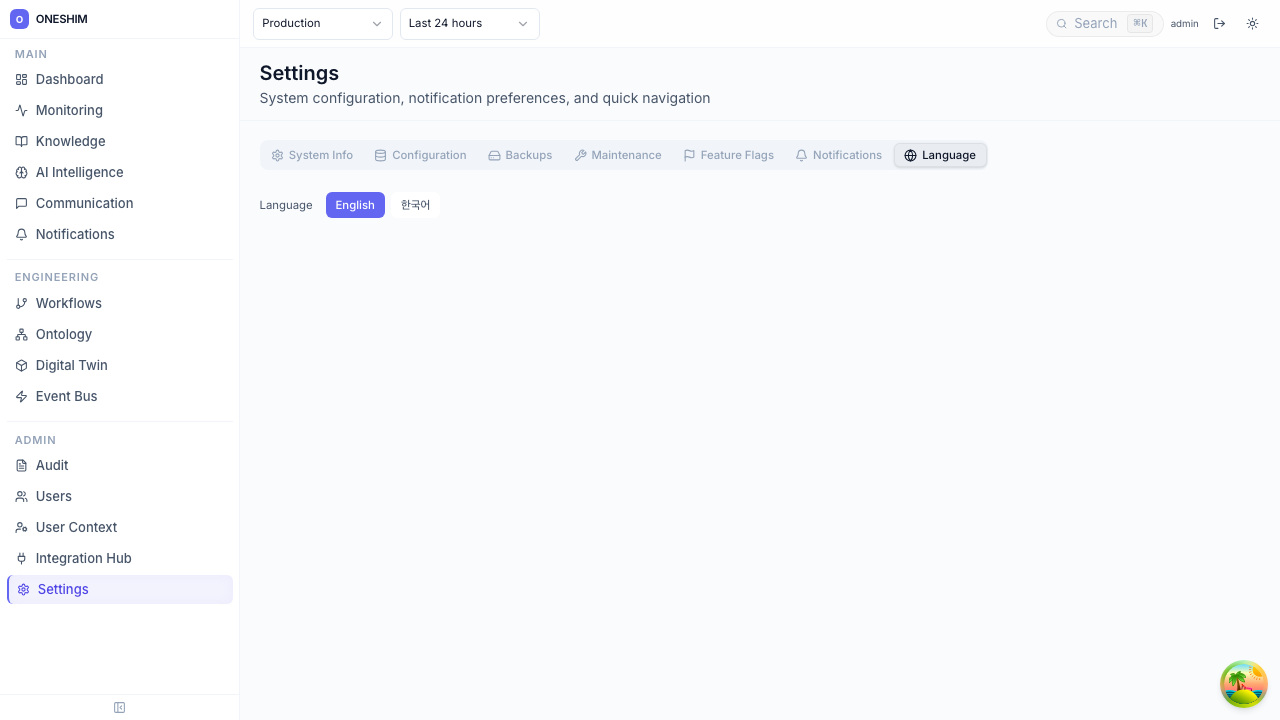1280x720 pixels.
Task: Expand the Last 24 hours time range
Action: 469,23
